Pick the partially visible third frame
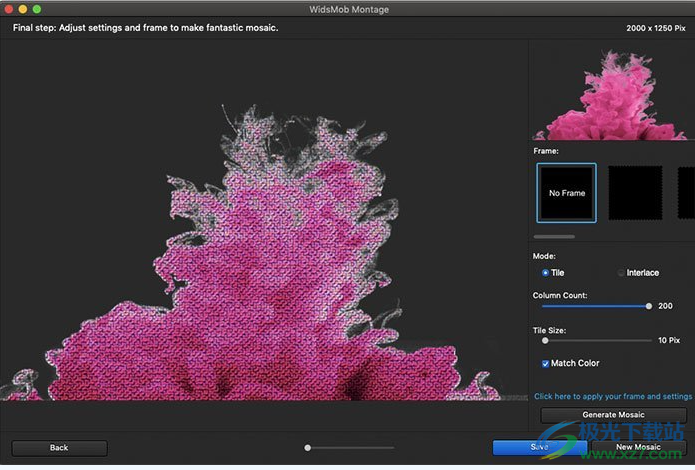 [x=686, y=193]
